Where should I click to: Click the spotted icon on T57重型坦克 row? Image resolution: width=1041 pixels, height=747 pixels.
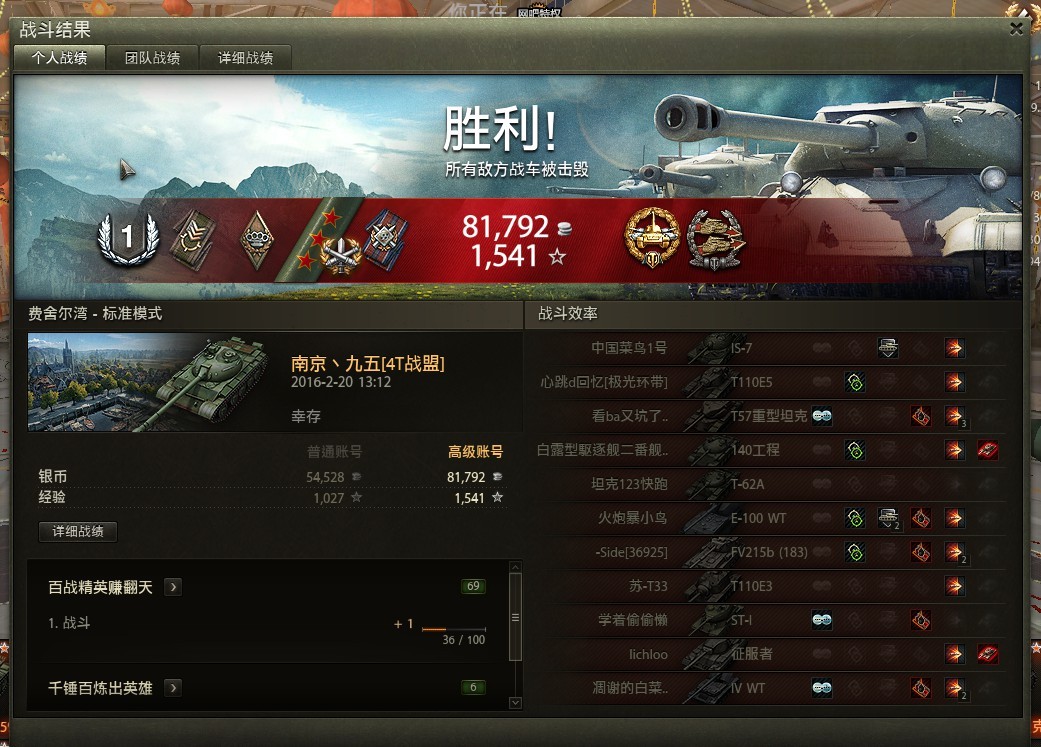(822, 416)
